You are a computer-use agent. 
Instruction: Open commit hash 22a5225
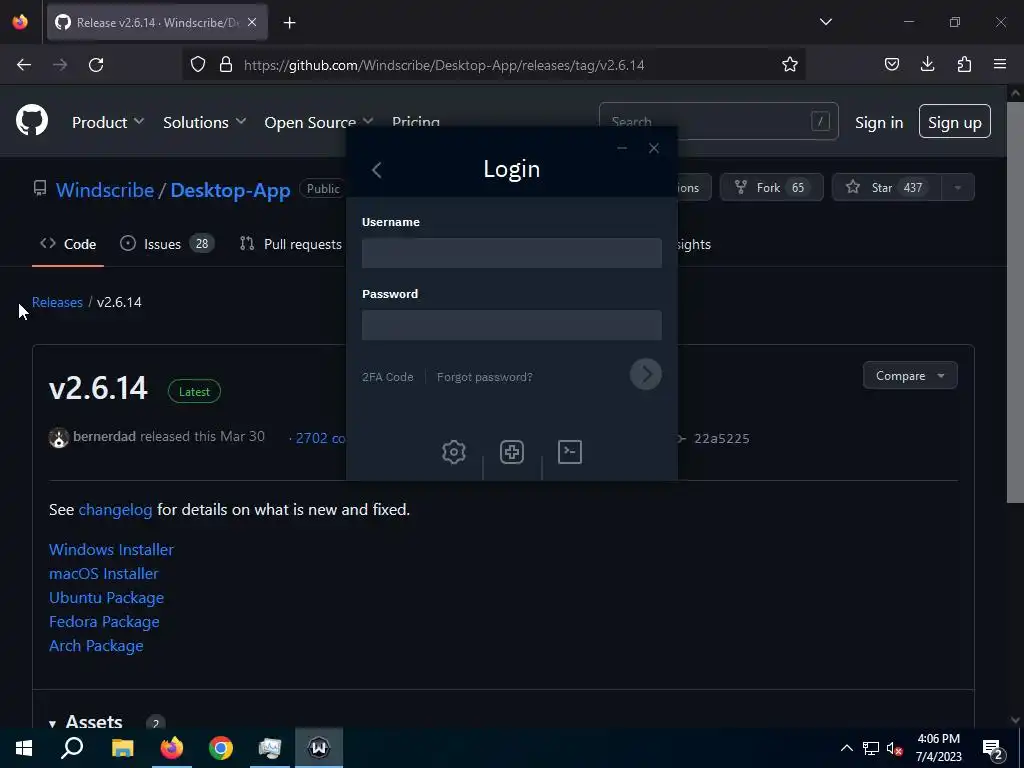tap(721, 438)
